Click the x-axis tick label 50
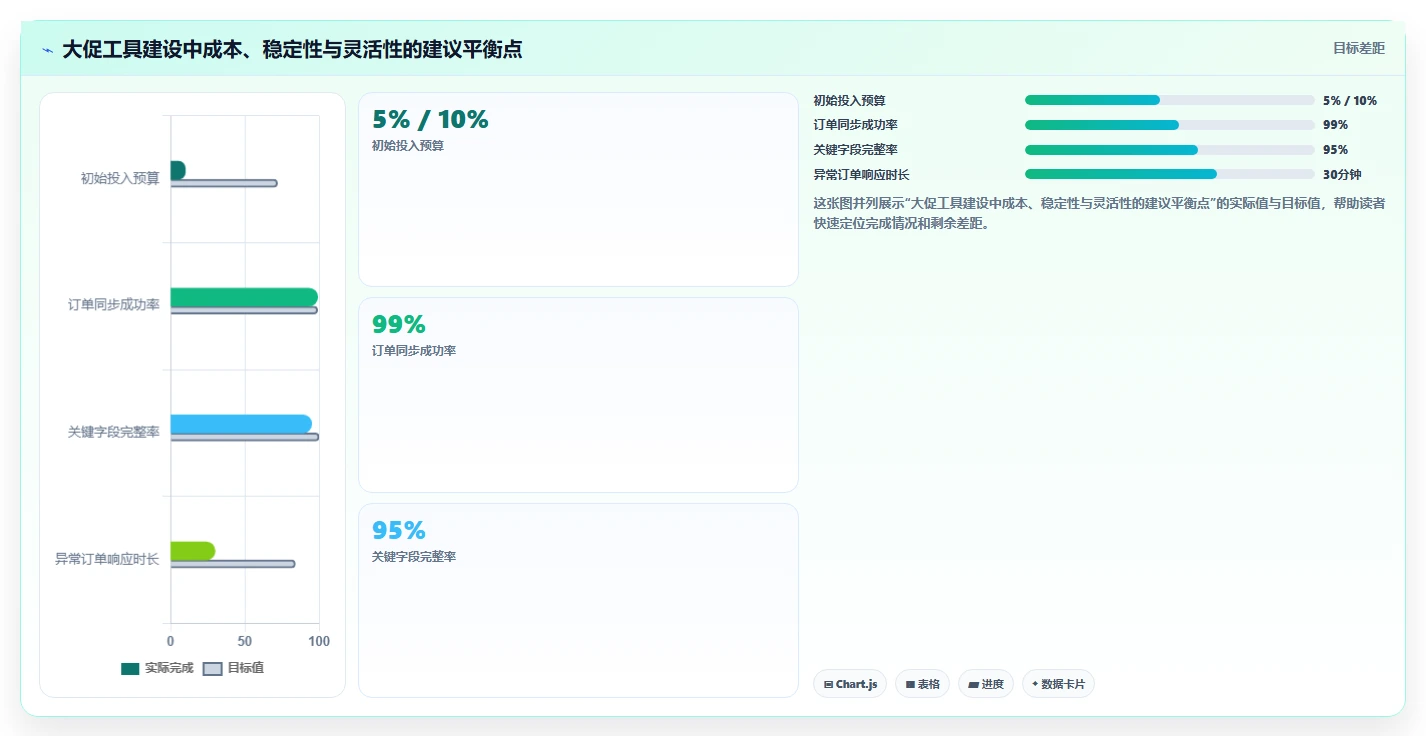 [x=245, y=641]
